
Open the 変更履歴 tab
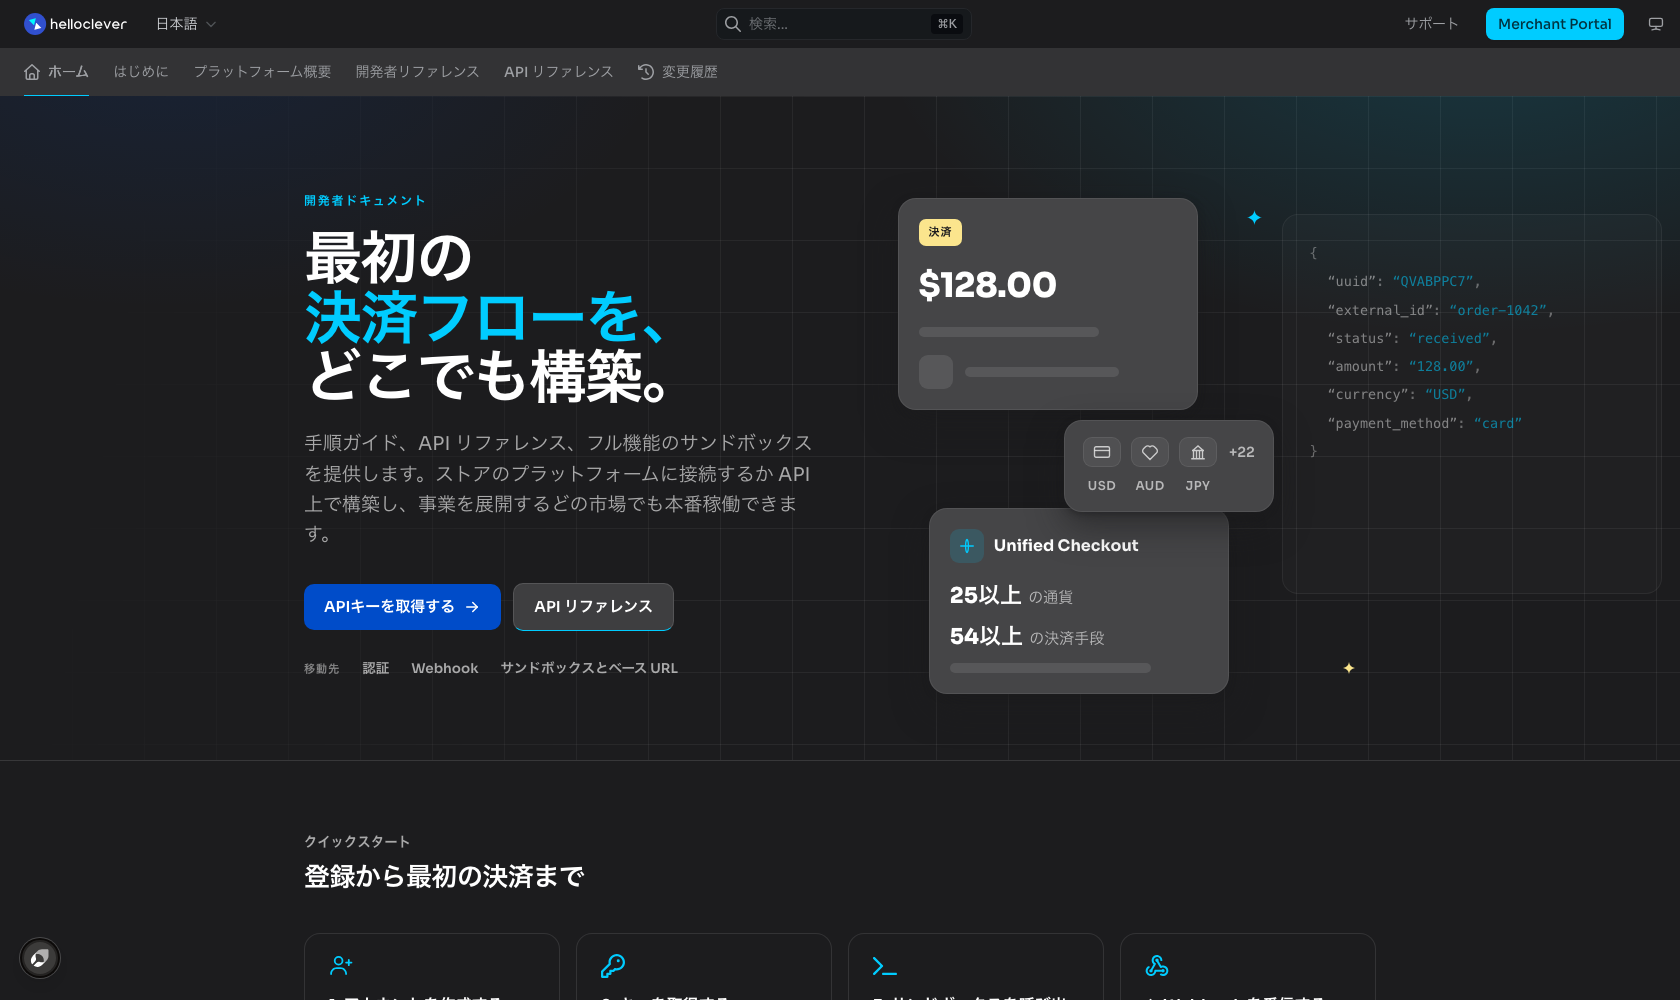[678, 72]
